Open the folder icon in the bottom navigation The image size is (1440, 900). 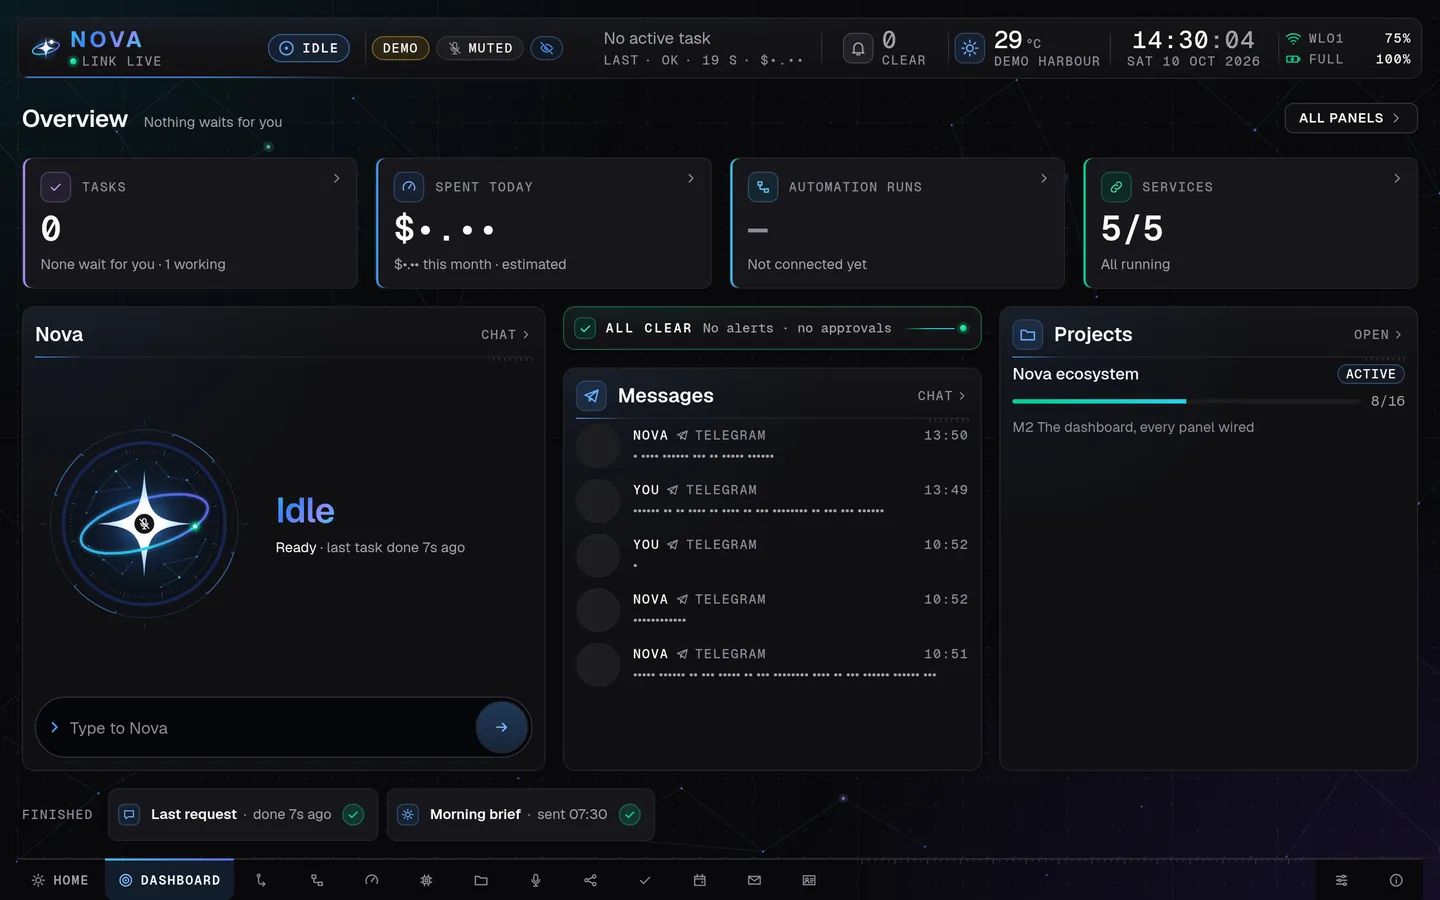click(x=481, y=880)
